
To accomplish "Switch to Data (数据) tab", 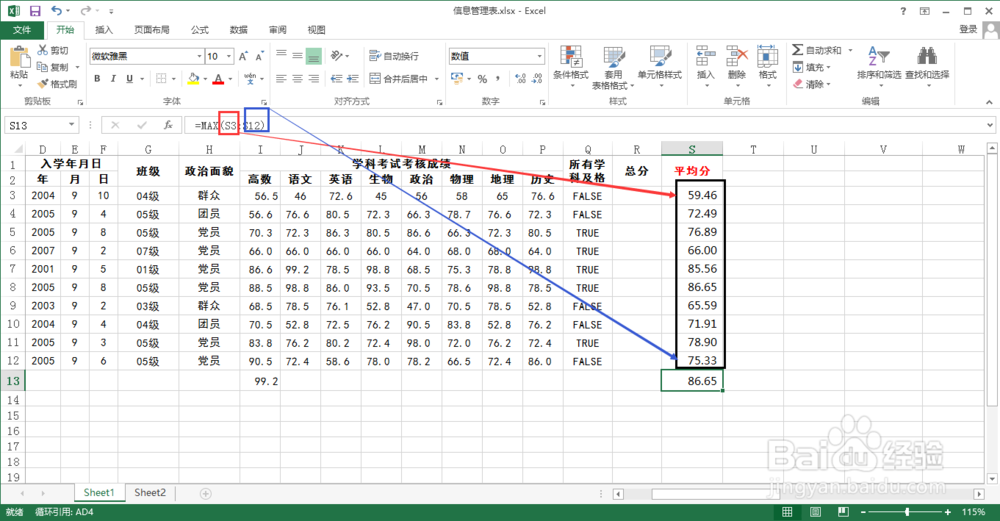I will pos(239,30).
